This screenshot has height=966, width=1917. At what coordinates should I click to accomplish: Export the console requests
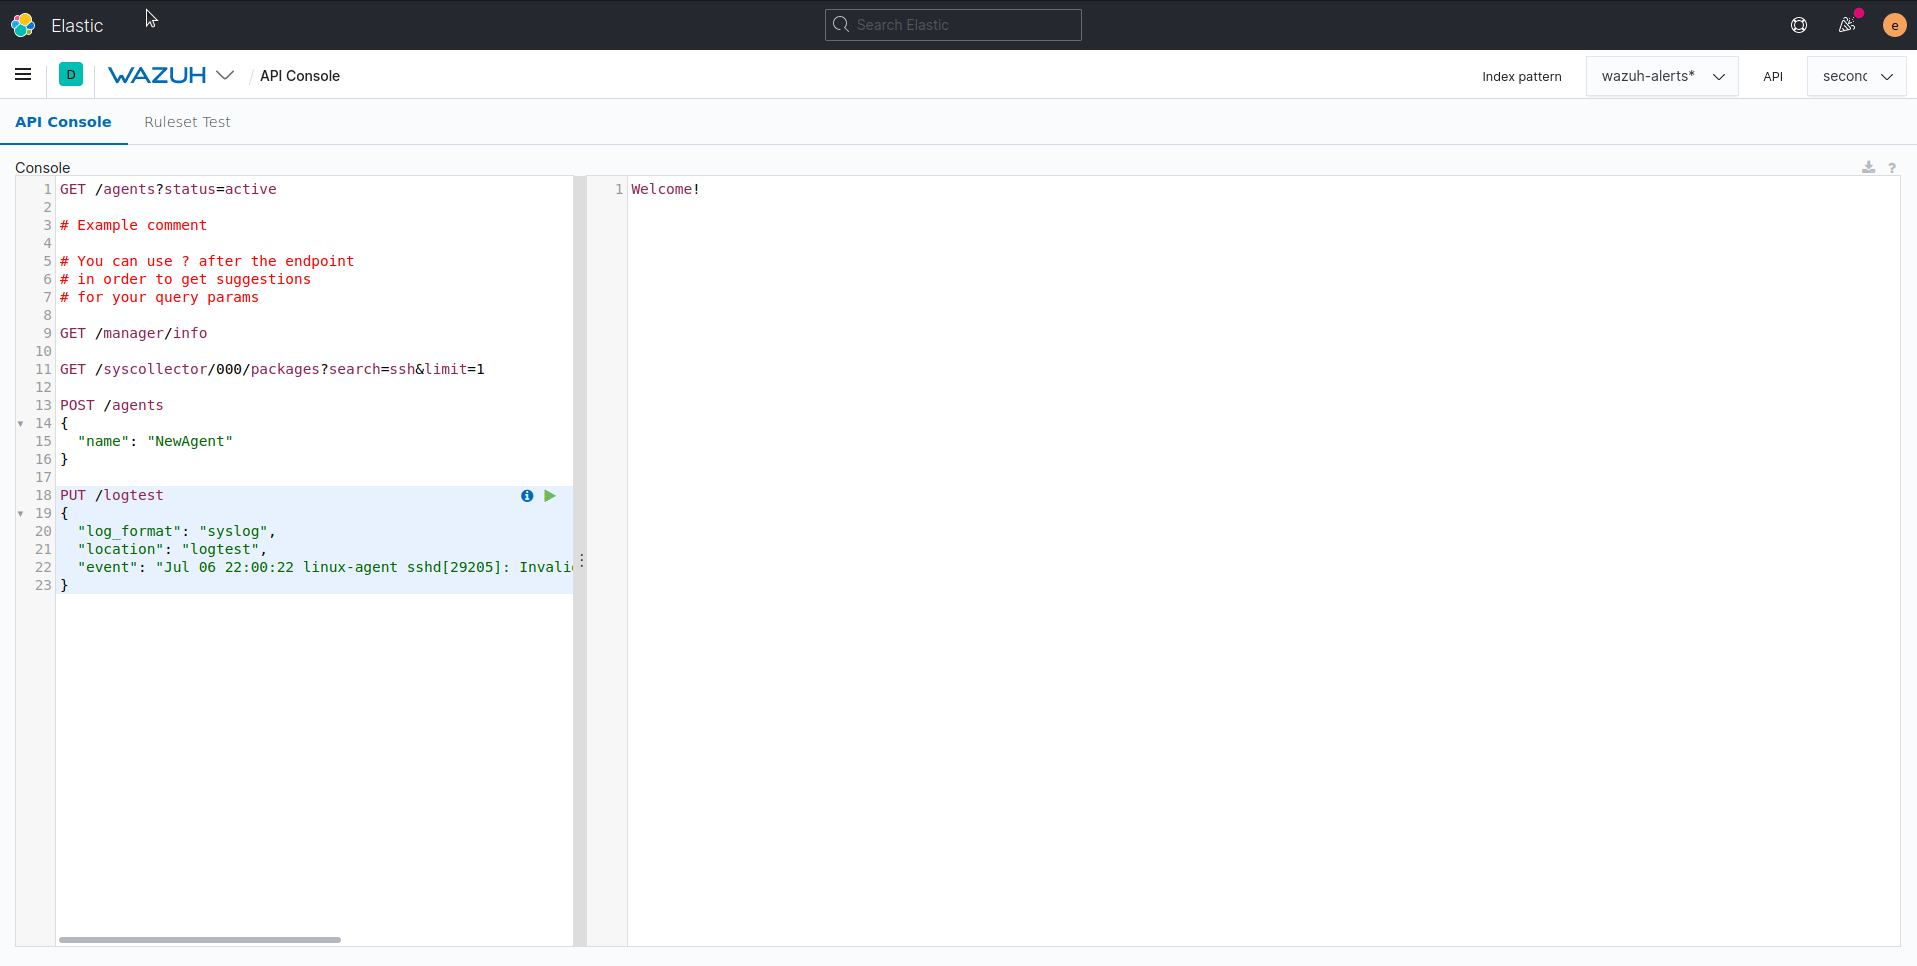tap(1869, 167)
